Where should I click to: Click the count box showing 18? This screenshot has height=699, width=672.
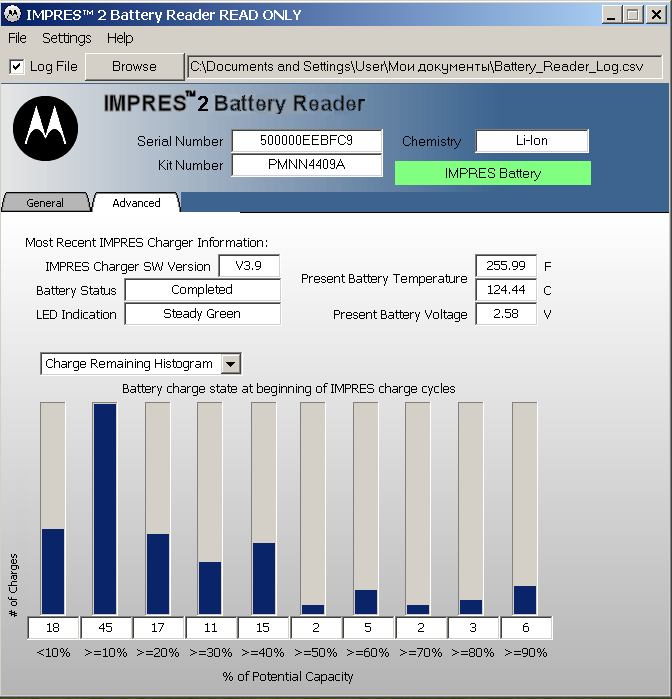(x=53, y=628)
